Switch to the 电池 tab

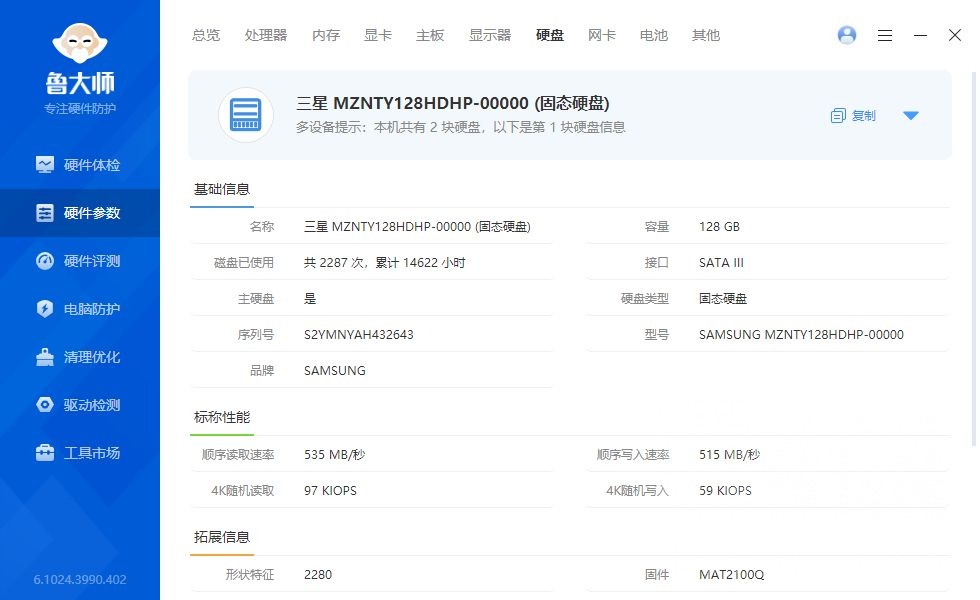pyautogui.click(x=654, y=35)
